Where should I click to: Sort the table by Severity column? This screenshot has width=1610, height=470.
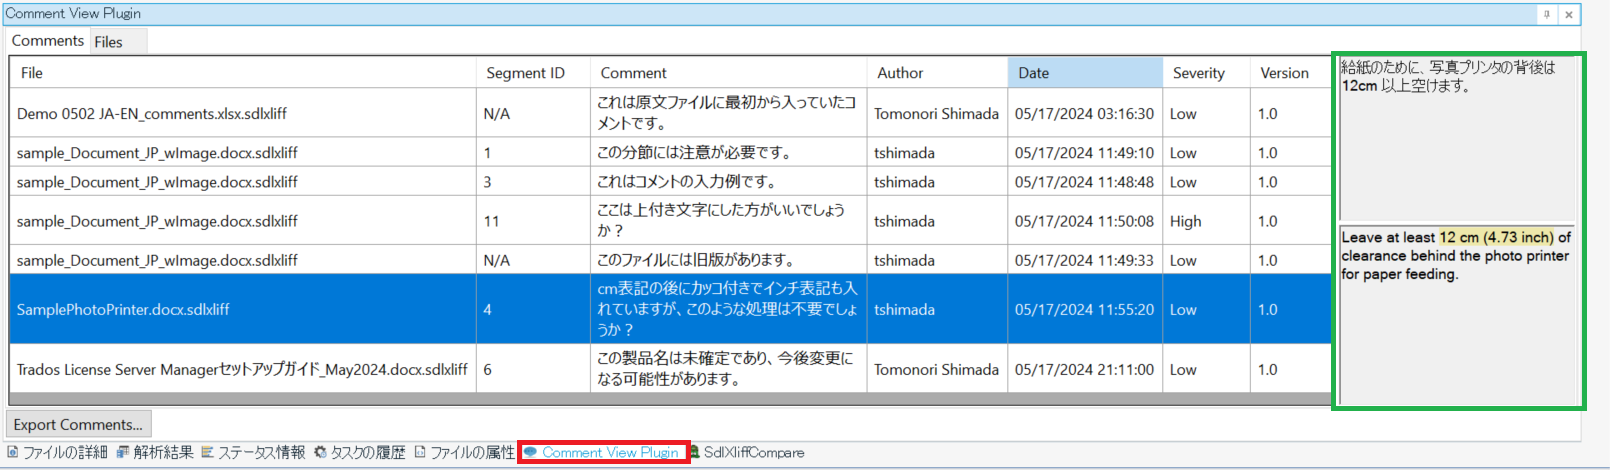[1198, 73]
